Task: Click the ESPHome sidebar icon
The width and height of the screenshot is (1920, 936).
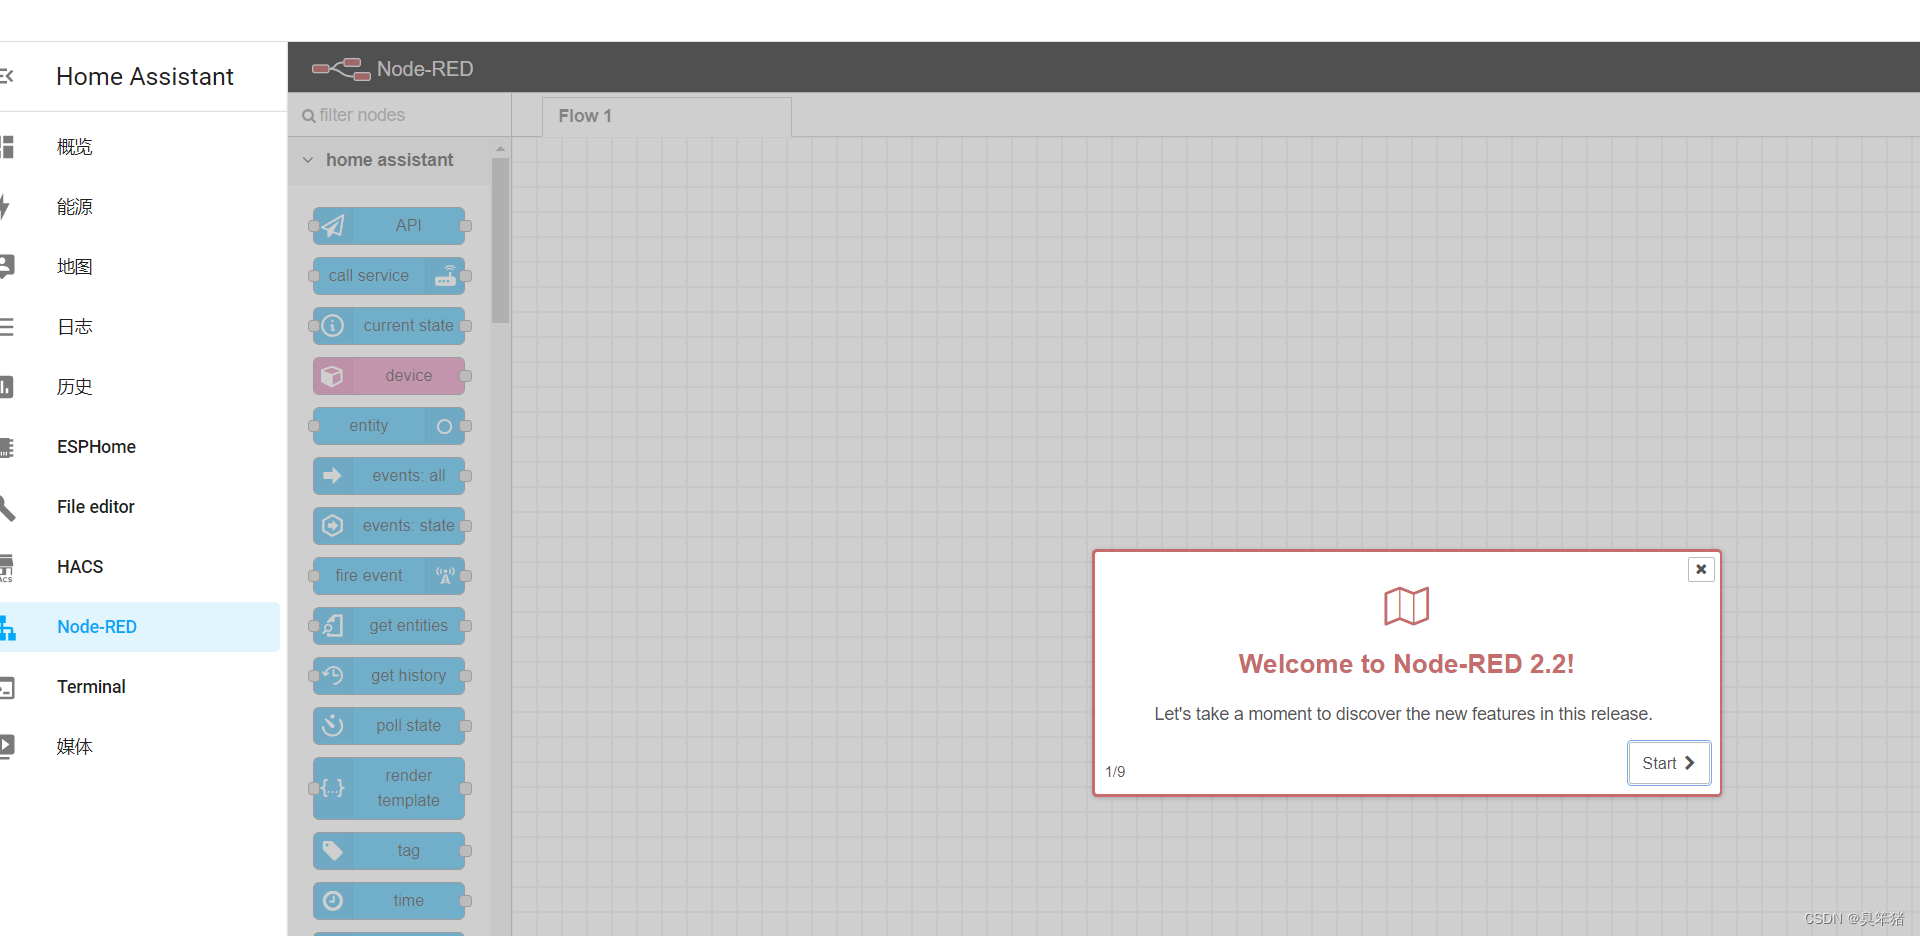Action: [7, 447]
